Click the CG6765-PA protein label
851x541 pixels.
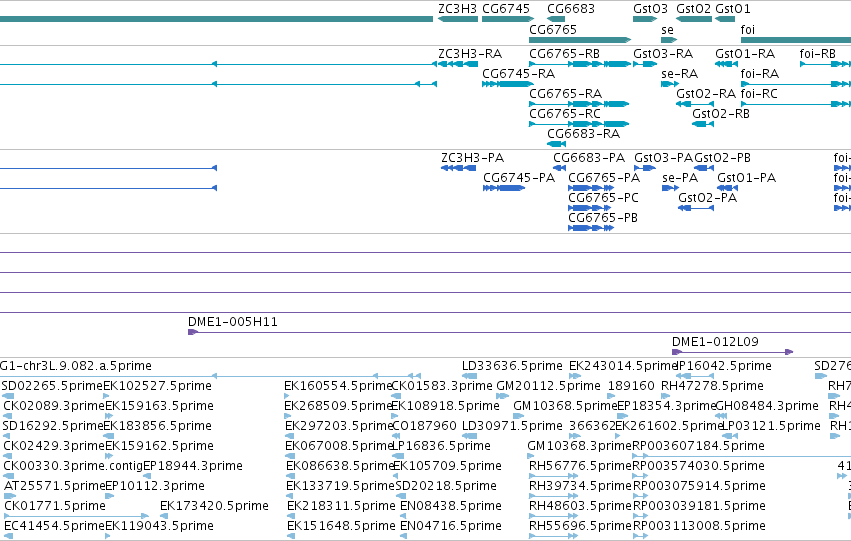pyautogui.click(x=604, y=178)
